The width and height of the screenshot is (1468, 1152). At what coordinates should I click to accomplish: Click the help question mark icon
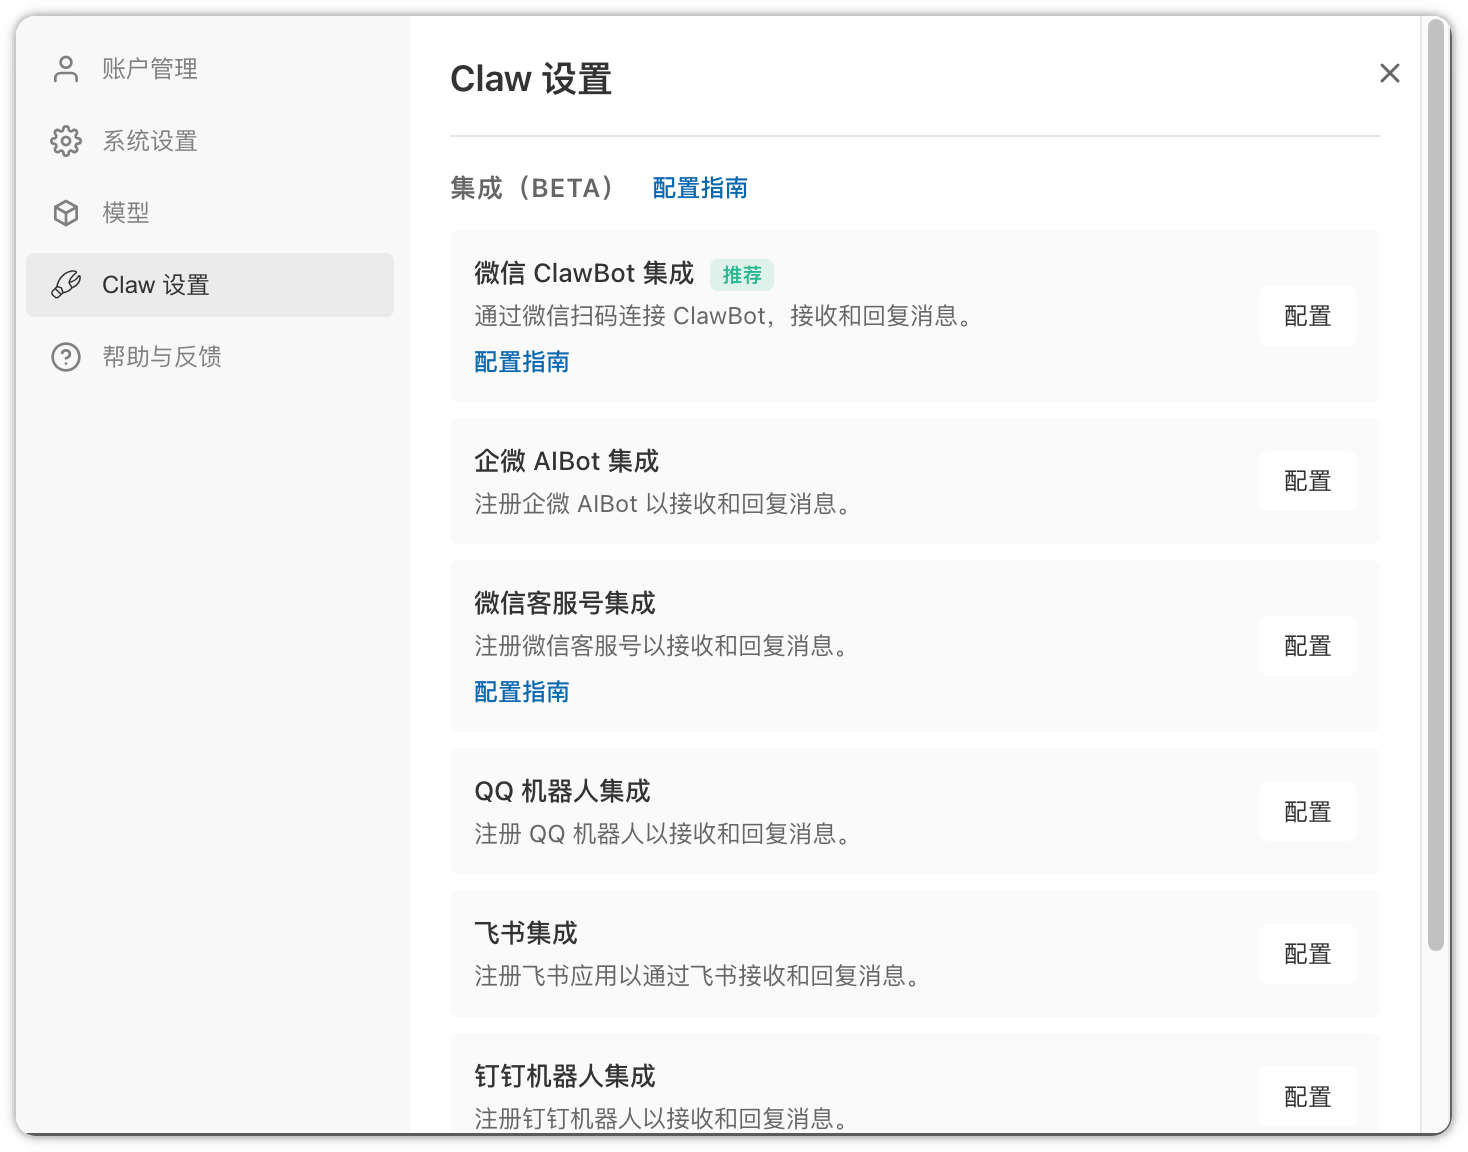[66, 357]
